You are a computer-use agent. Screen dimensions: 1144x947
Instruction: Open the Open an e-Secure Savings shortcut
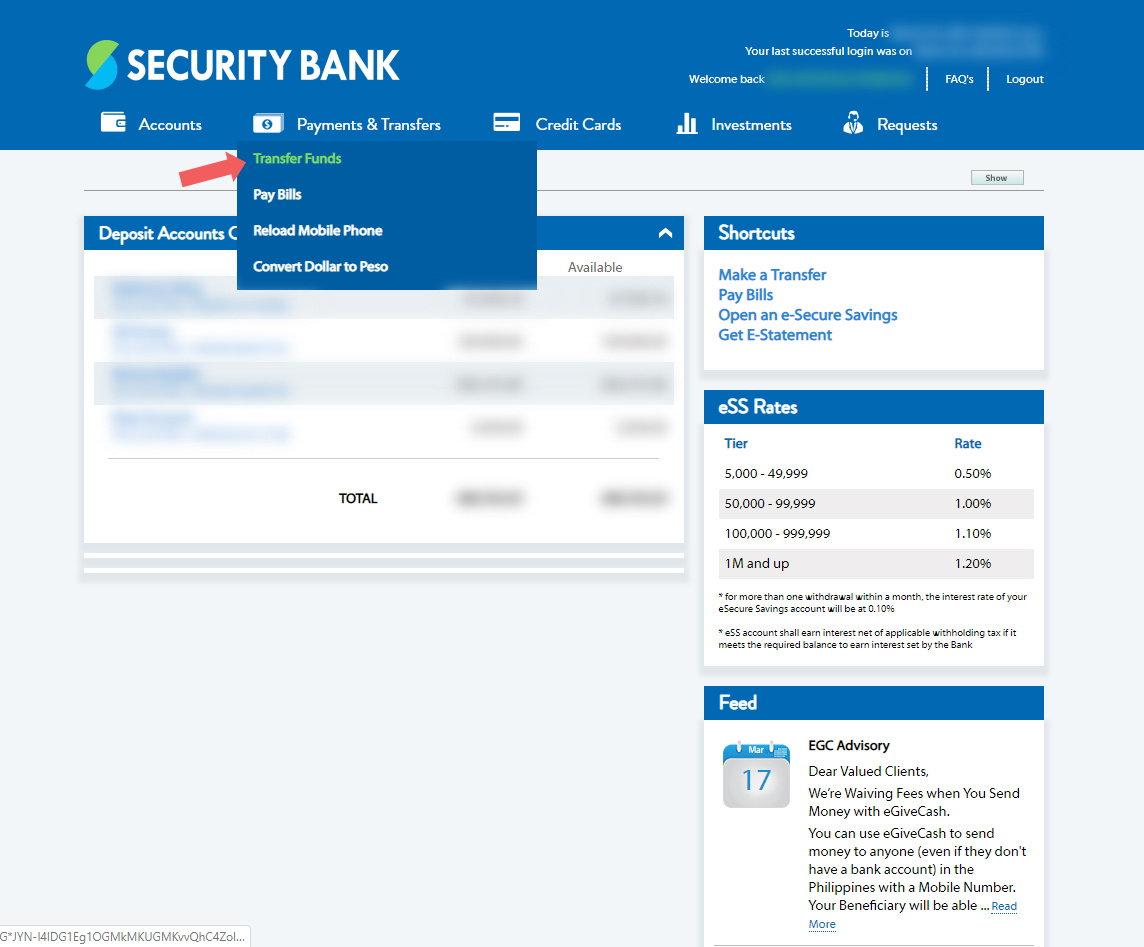tap(808, 315)
